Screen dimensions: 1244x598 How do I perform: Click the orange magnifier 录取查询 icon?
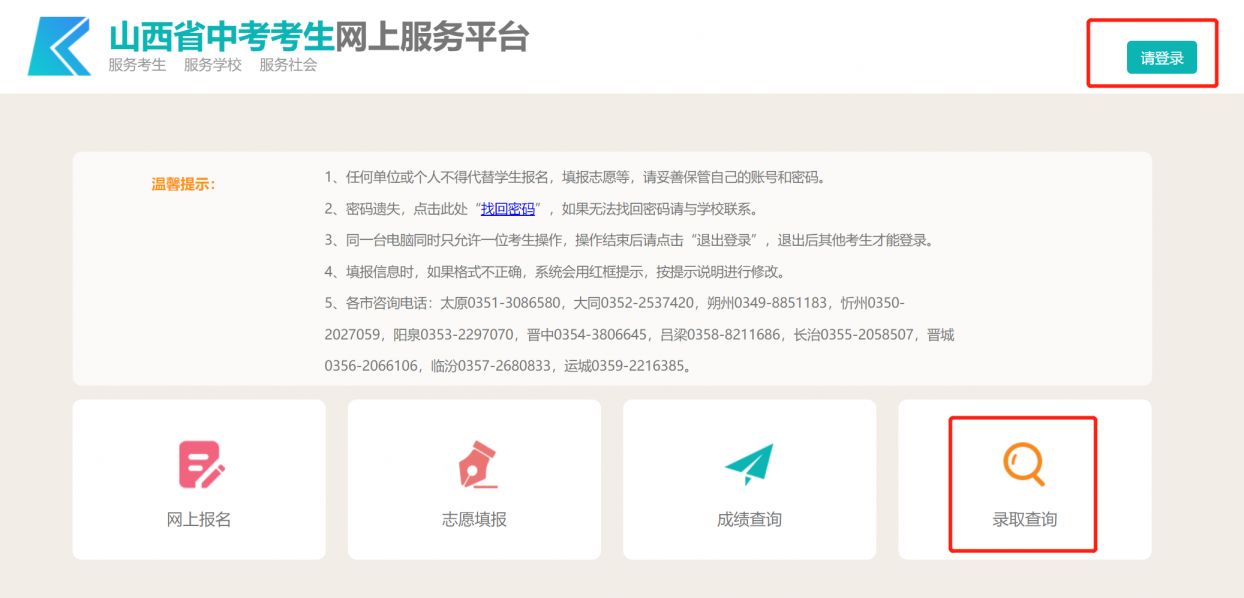(x=1024, y=465)
